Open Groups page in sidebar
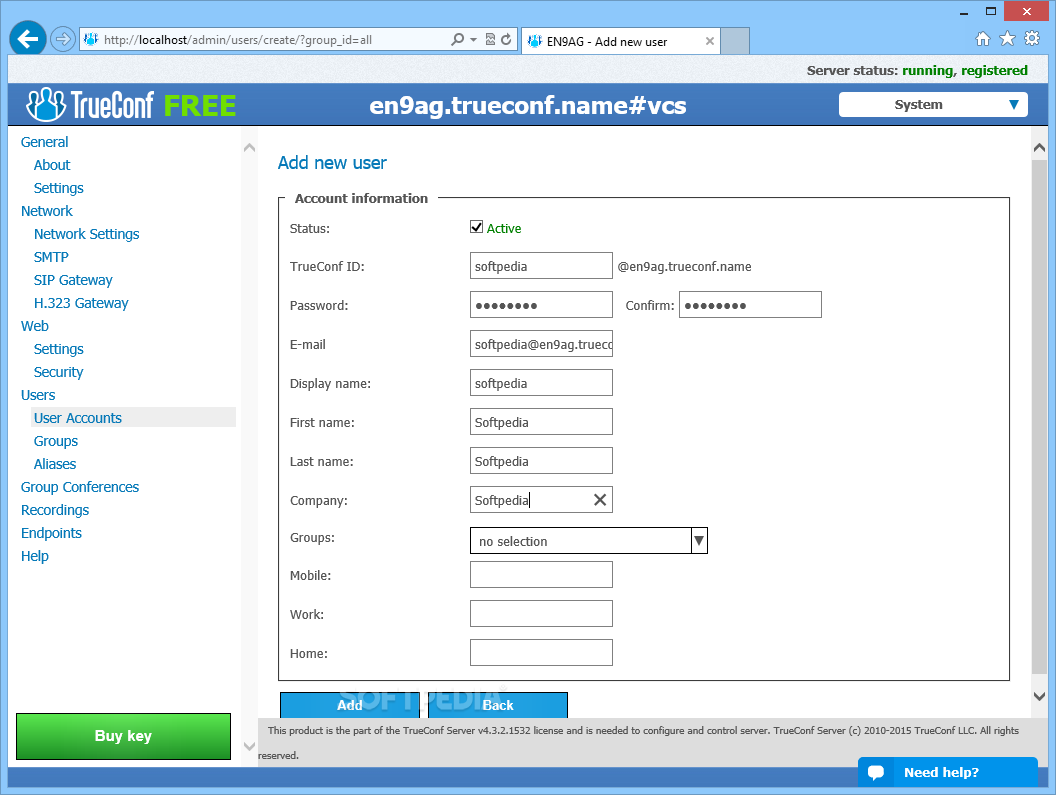Screen dimensions: 1056x795 point(56,441)
